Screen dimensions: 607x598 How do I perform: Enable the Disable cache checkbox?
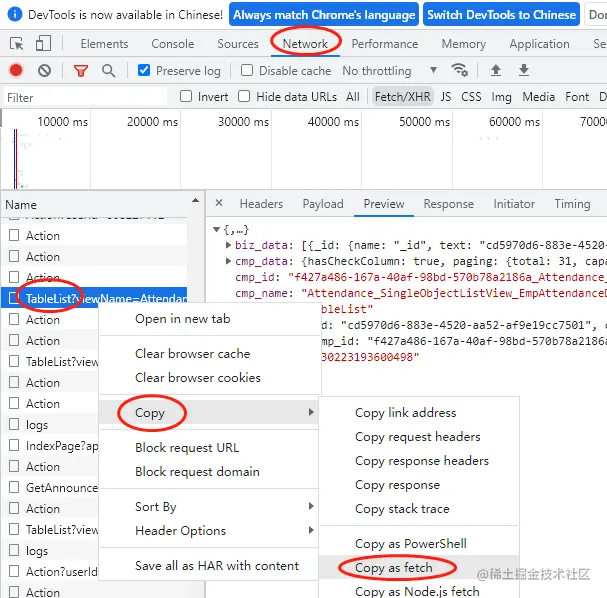click(247, 70)
